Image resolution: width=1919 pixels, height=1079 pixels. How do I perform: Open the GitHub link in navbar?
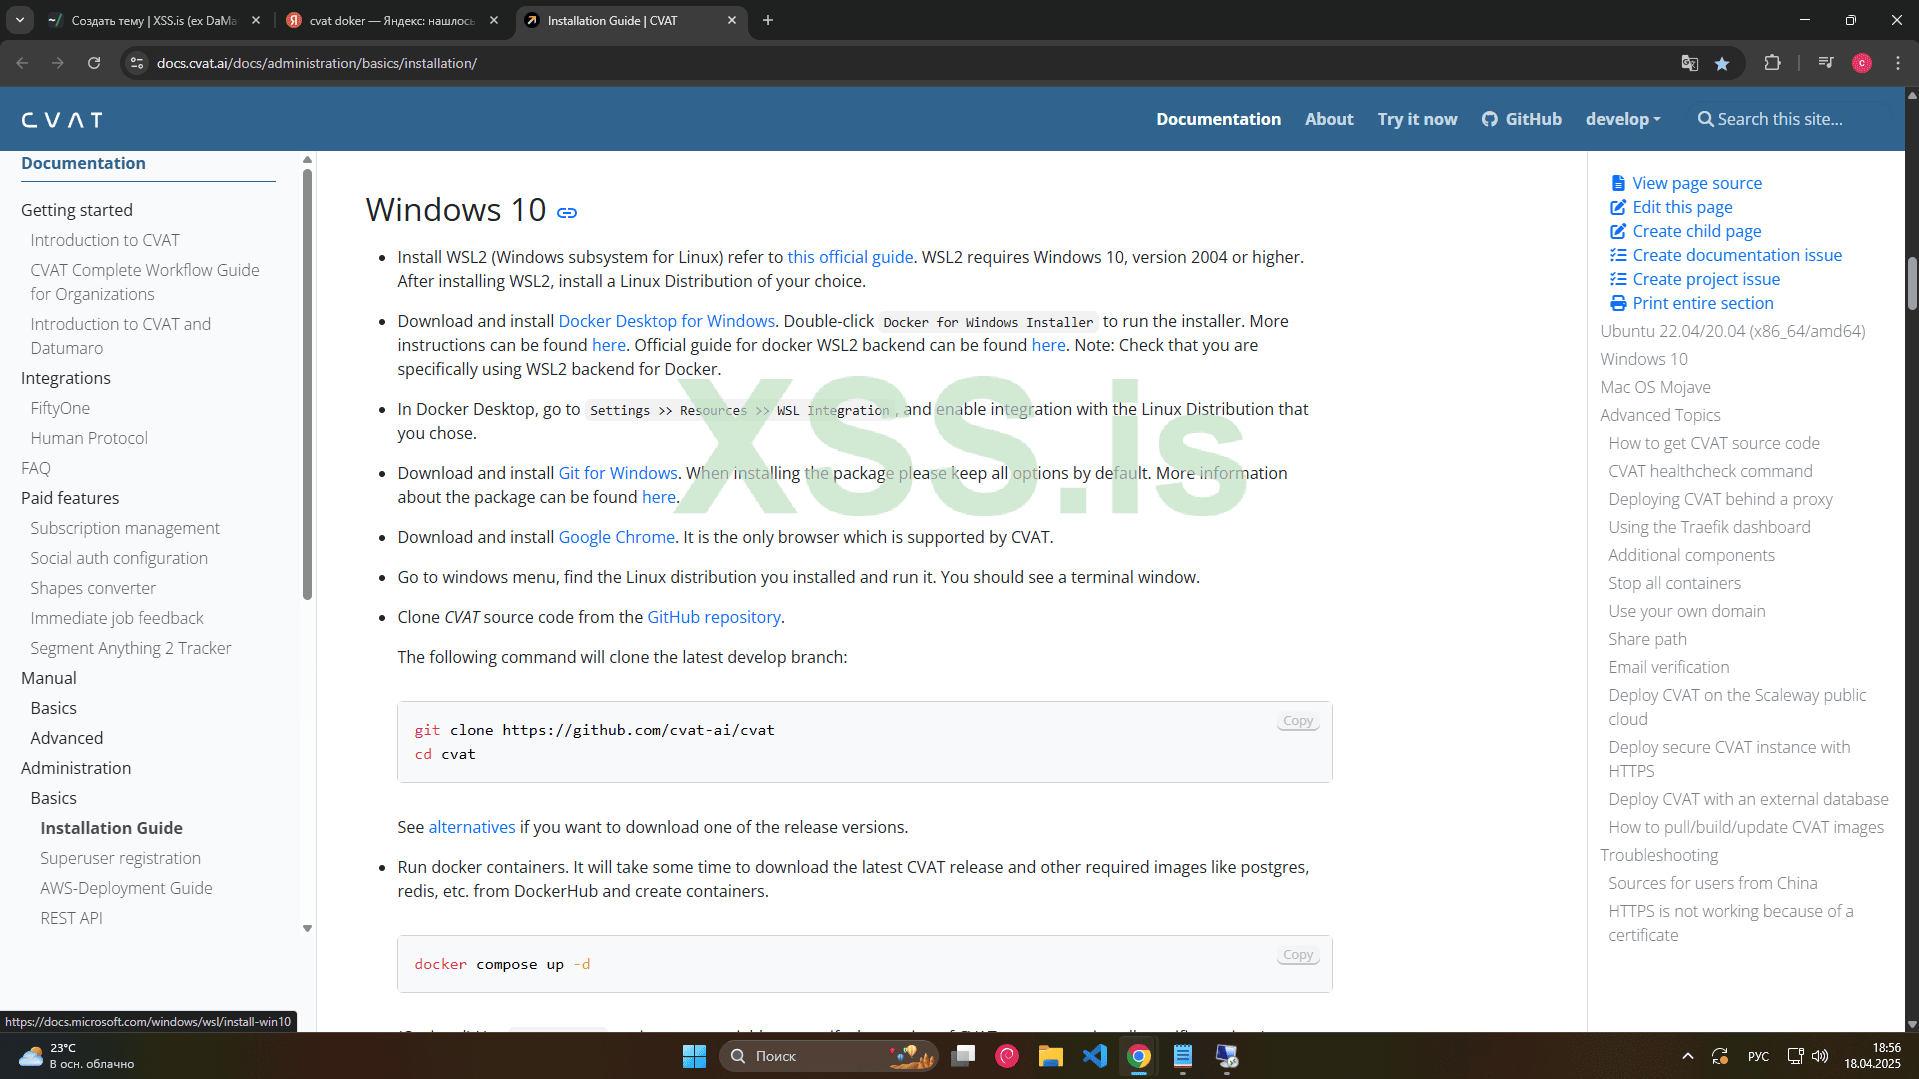pyautogui.click(x=1521, y=119)
